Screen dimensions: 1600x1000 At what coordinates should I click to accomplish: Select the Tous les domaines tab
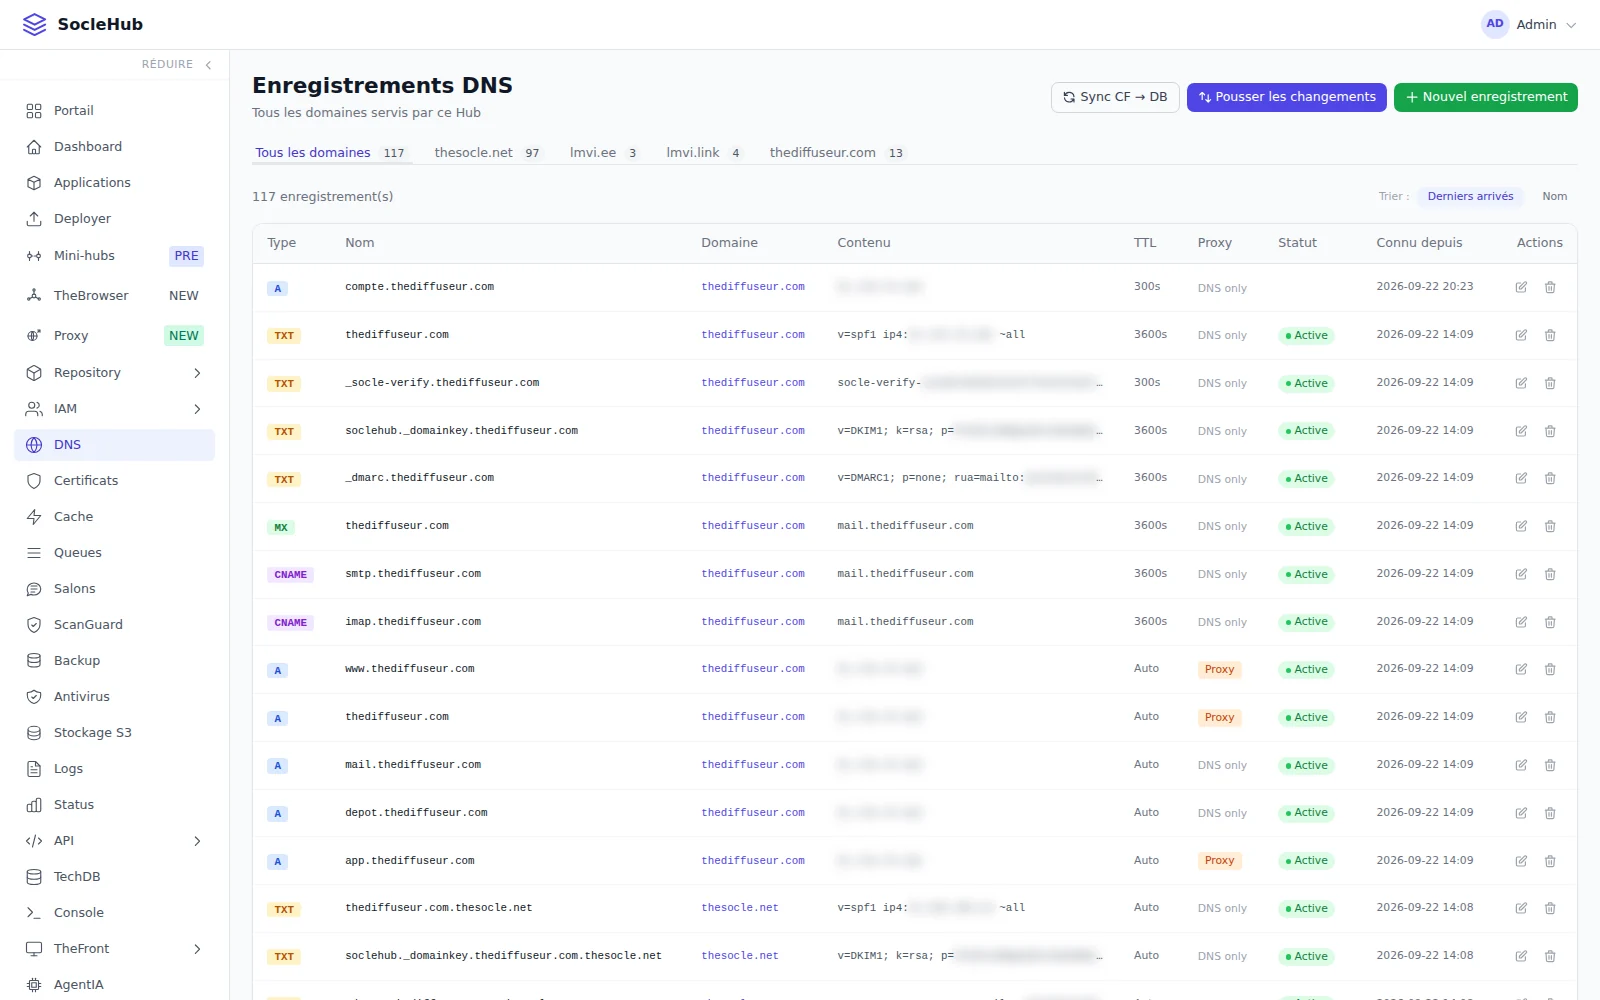[x=330, y=153]
